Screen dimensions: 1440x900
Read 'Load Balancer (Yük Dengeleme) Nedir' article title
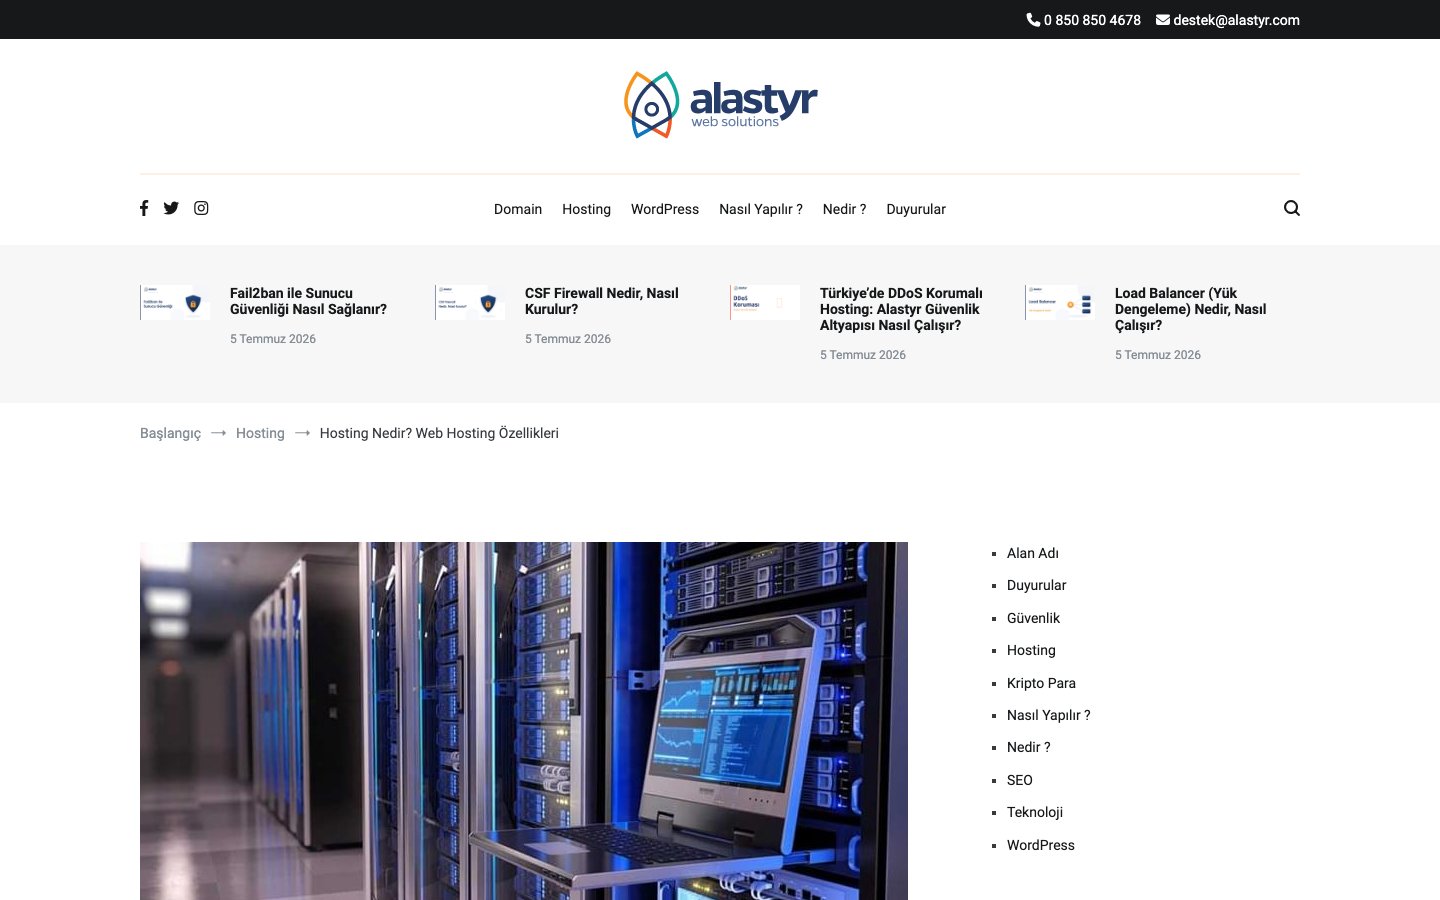coord(1190,309)
